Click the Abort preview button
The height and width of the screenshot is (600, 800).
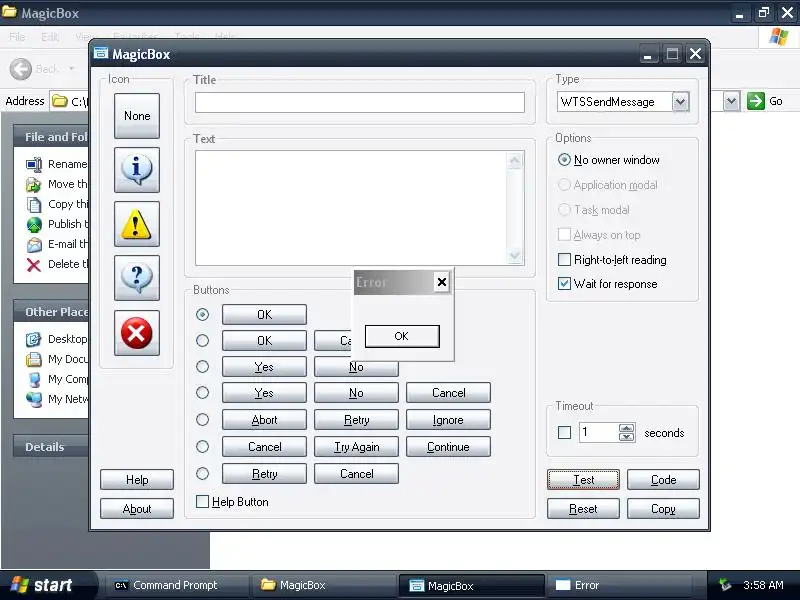tap(264, 419)
